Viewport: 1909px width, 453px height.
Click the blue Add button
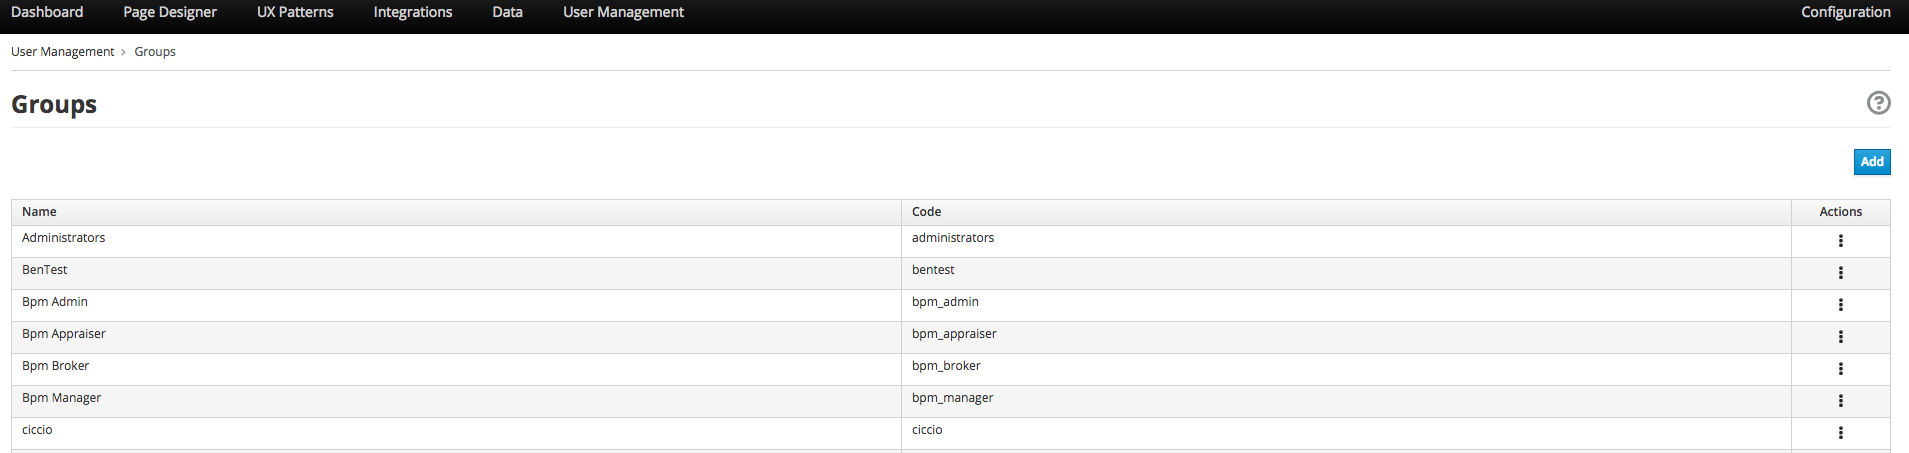click(1872, 162)
